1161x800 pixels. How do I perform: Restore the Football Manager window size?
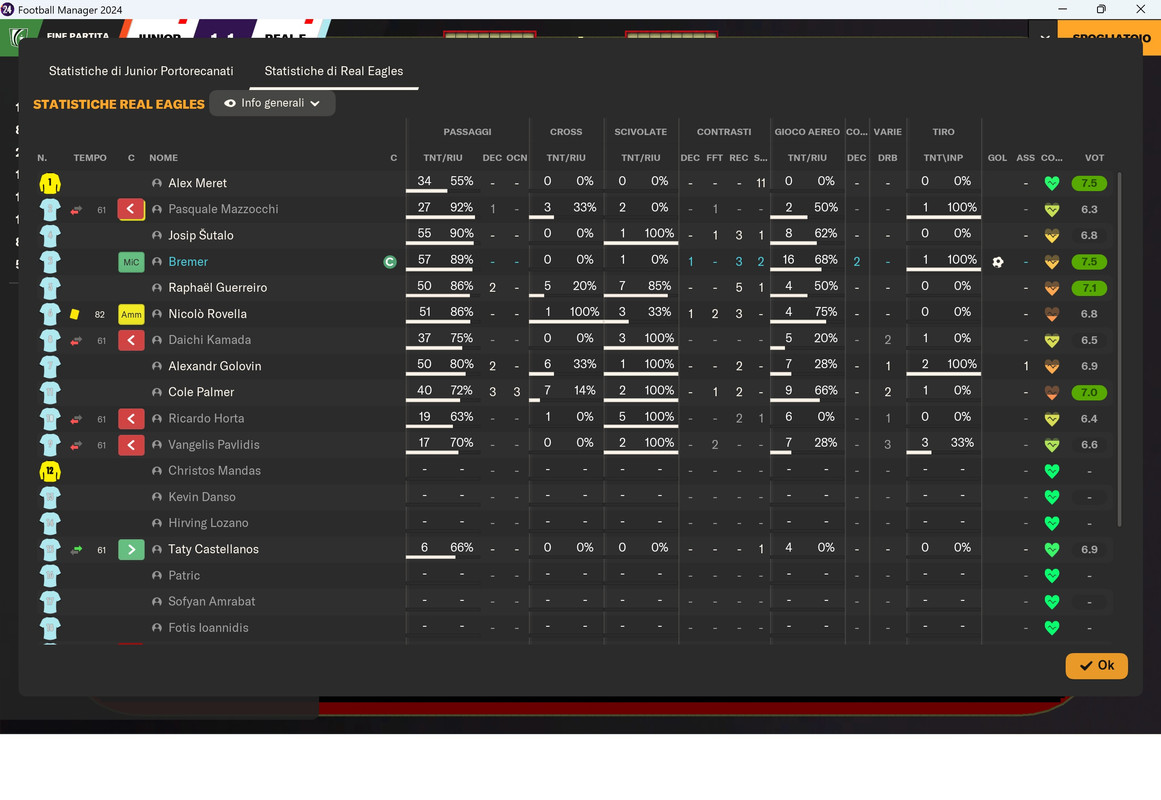pos(1101,9)
